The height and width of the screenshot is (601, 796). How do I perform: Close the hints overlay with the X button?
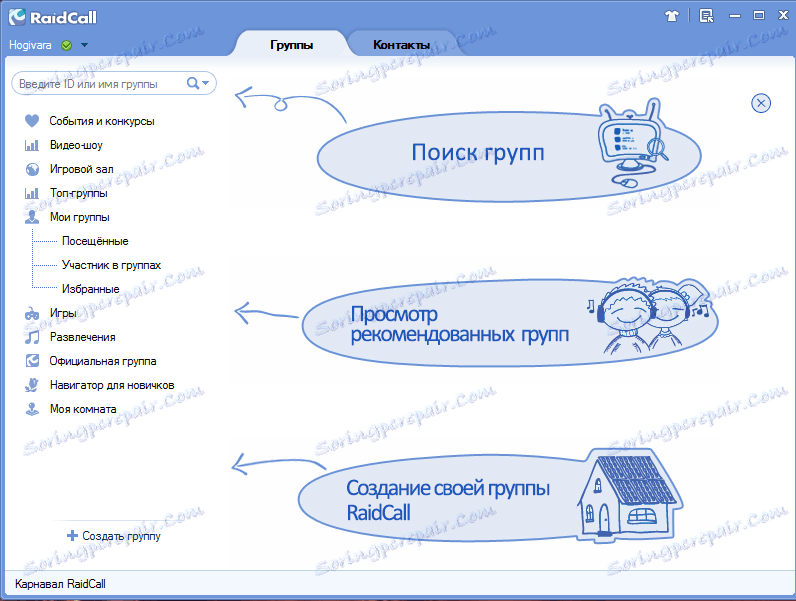[760, 103]
